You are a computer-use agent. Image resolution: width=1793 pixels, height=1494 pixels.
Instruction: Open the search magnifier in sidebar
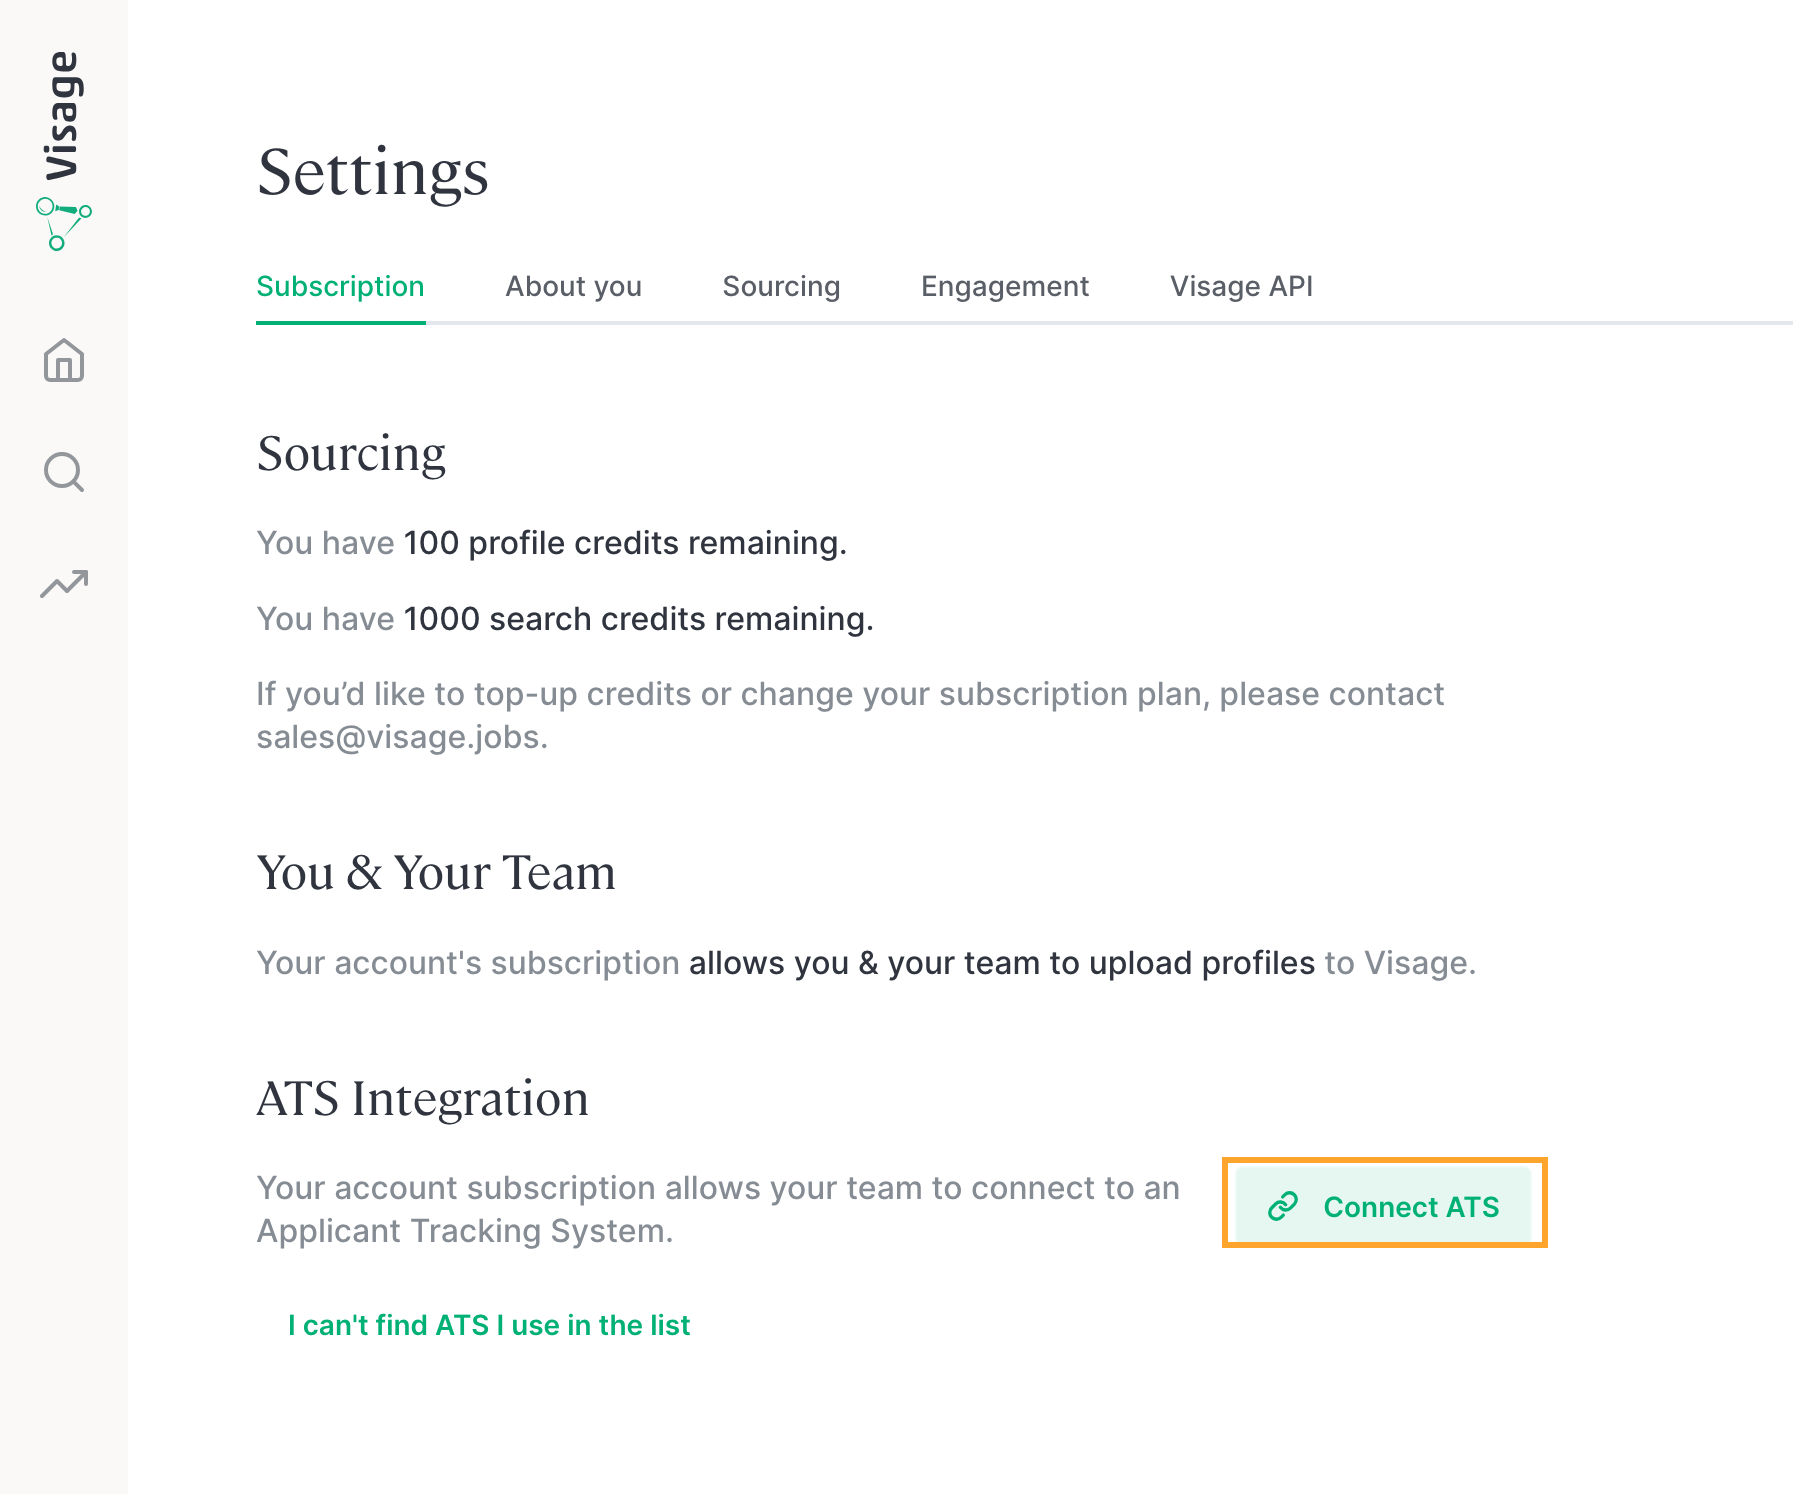64,472
